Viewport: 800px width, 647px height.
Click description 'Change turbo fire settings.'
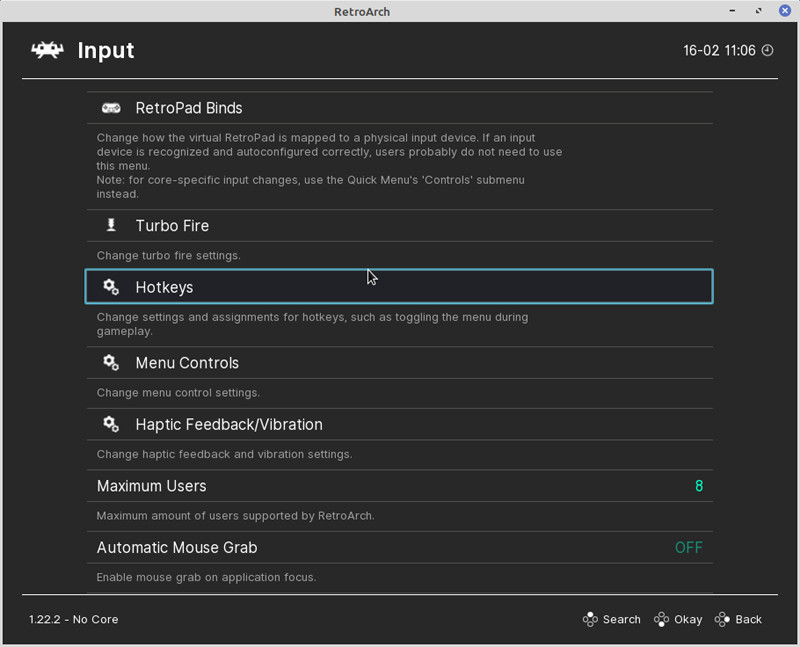[x=168, y=256]
